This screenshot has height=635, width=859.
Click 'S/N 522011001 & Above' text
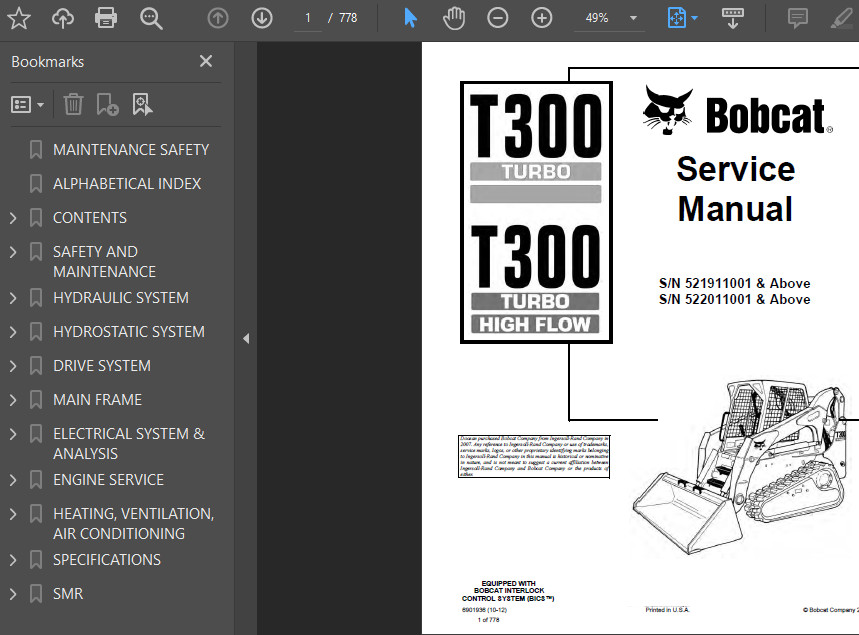735,299
